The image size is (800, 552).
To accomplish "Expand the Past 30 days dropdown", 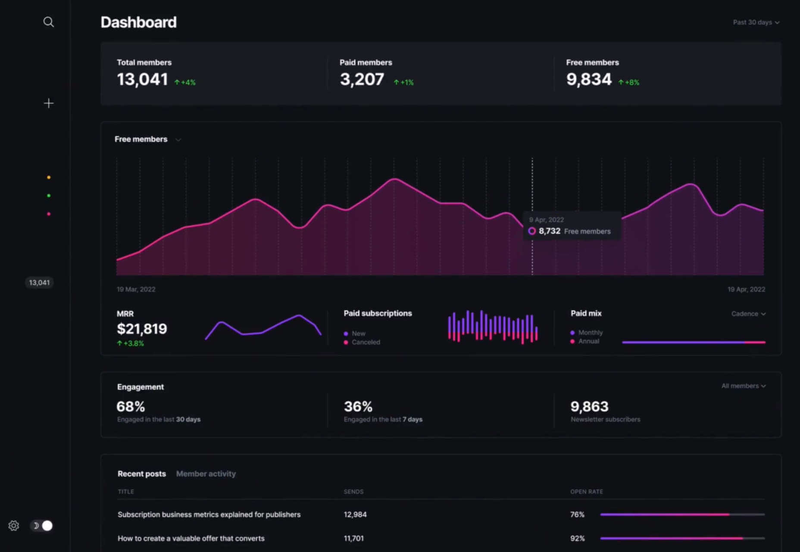I will tap(756, 22).
